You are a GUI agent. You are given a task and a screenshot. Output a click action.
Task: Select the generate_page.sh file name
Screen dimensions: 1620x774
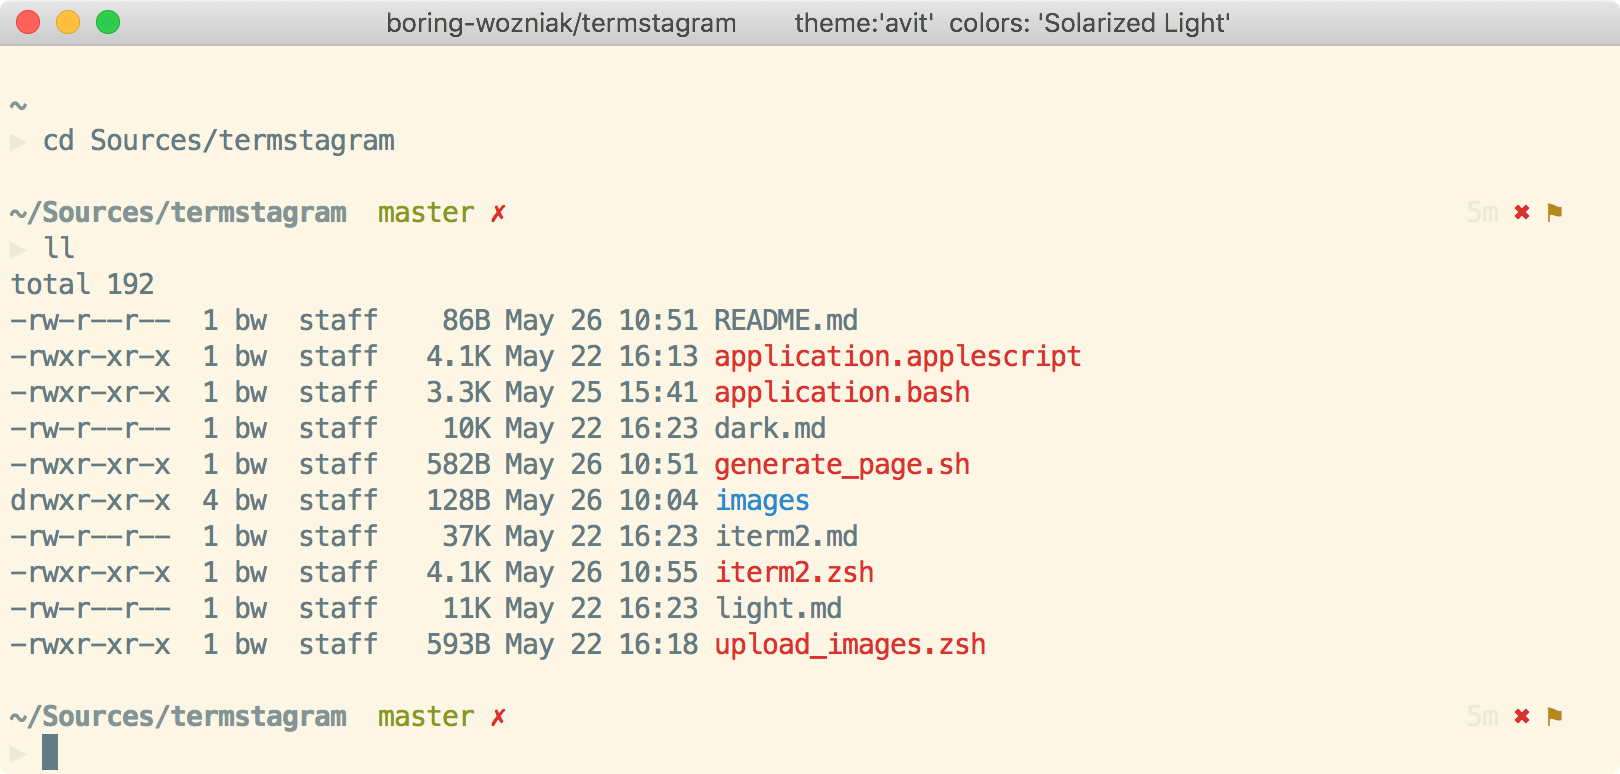coord(842,464)
